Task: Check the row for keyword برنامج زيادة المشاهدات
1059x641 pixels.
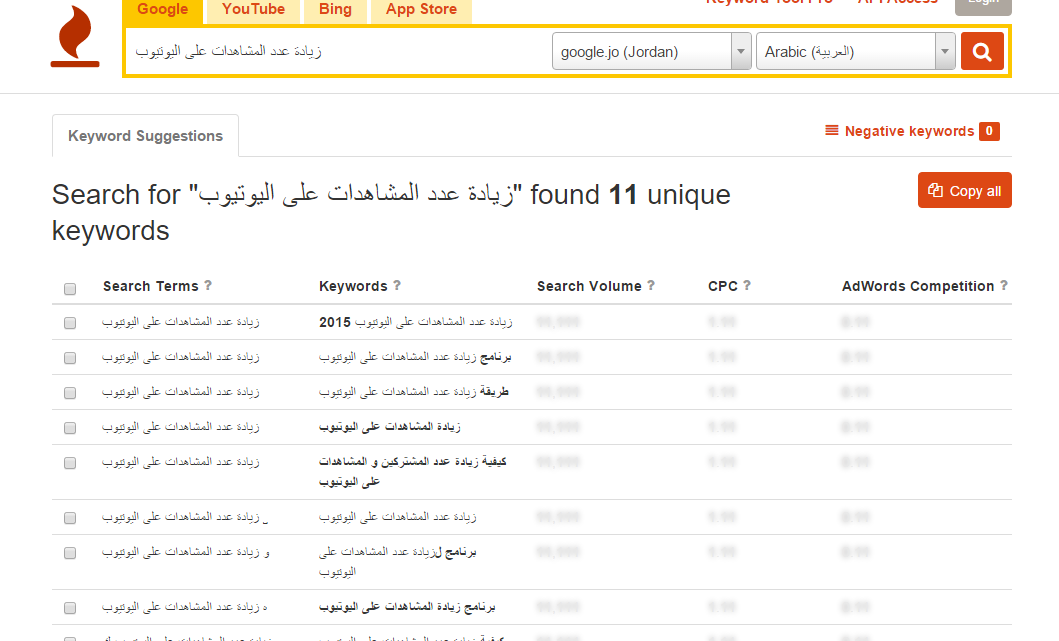Action: pyautogui.click(x=70, y=608)
